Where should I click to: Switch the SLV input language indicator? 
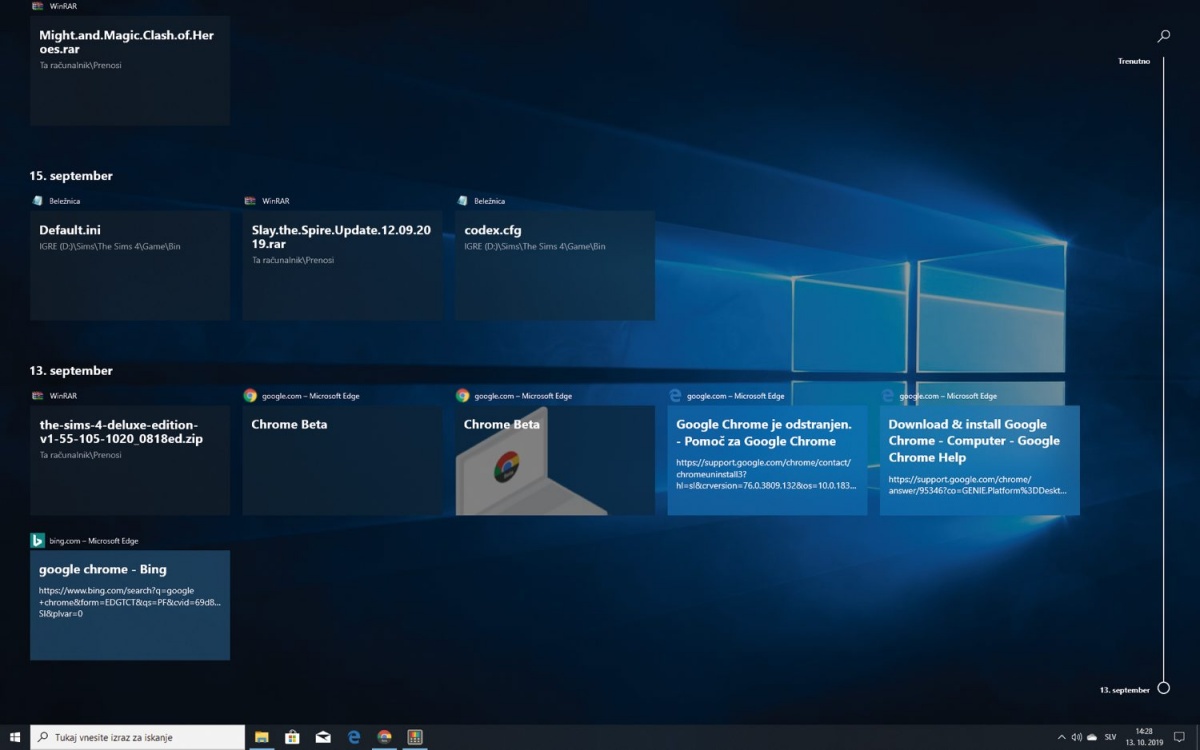(x=1110, y=737)
